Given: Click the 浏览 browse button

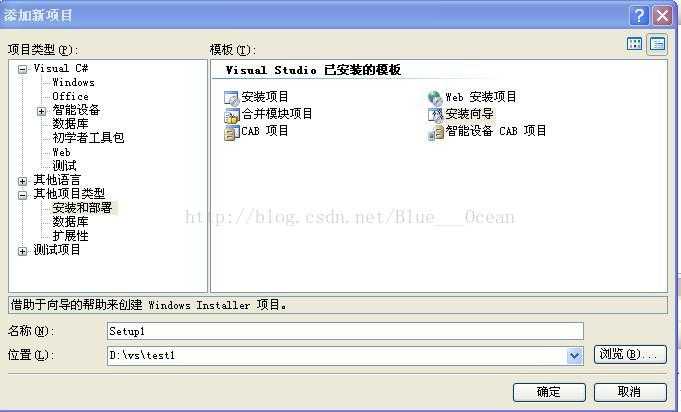Looking at the screenshot, I should [630, 354].
